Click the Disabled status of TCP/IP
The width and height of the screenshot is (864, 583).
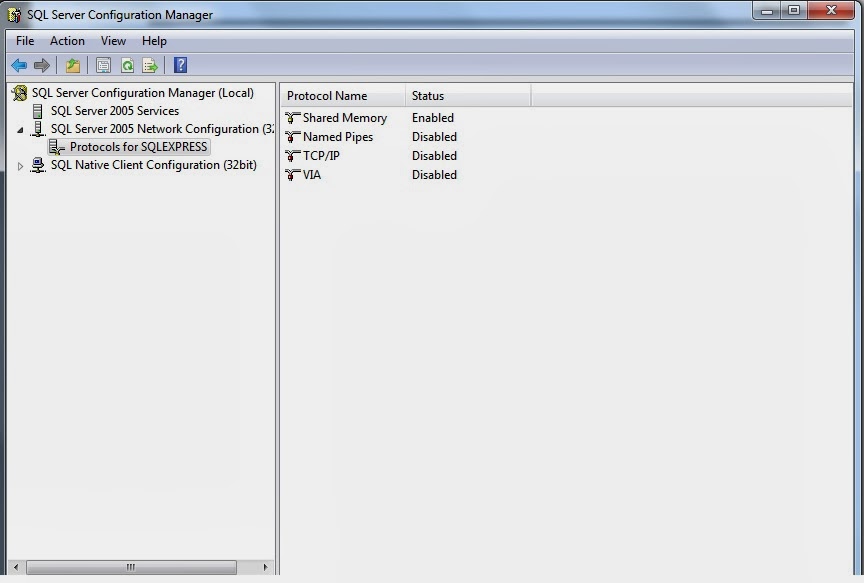[435, 156]
